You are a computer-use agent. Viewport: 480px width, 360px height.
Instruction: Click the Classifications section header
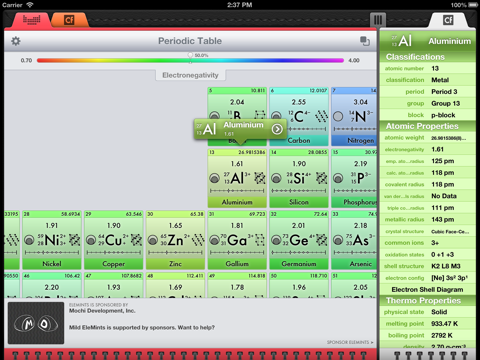click(427, 57)
